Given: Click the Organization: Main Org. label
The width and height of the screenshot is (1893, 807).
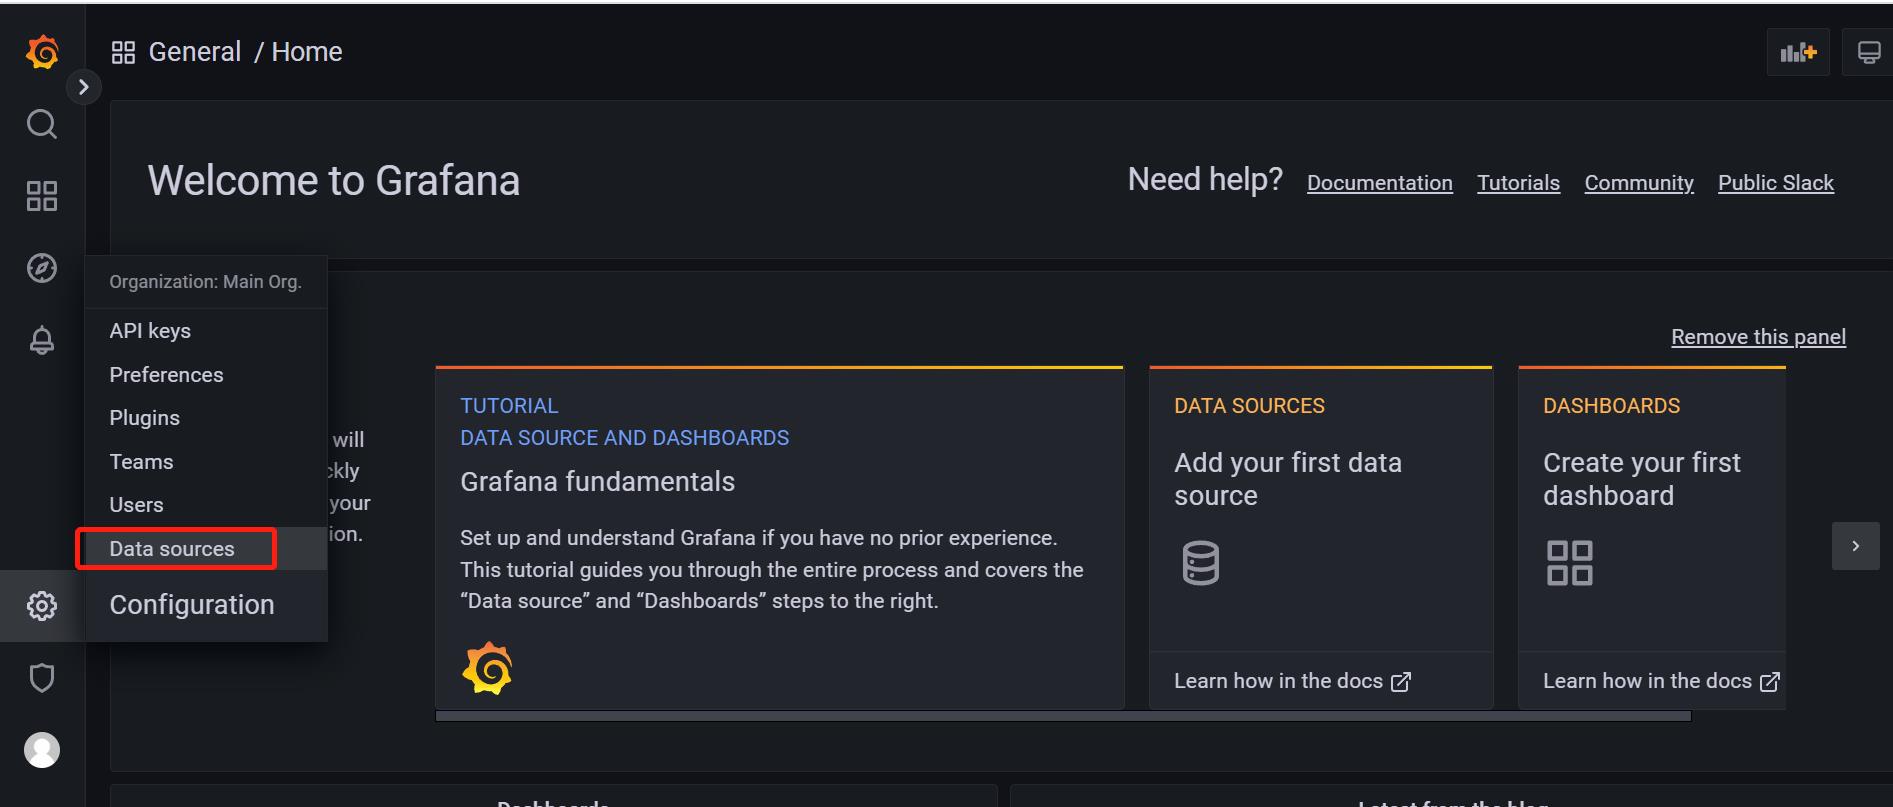Looking at the screenshot, I should coord(205,282).
